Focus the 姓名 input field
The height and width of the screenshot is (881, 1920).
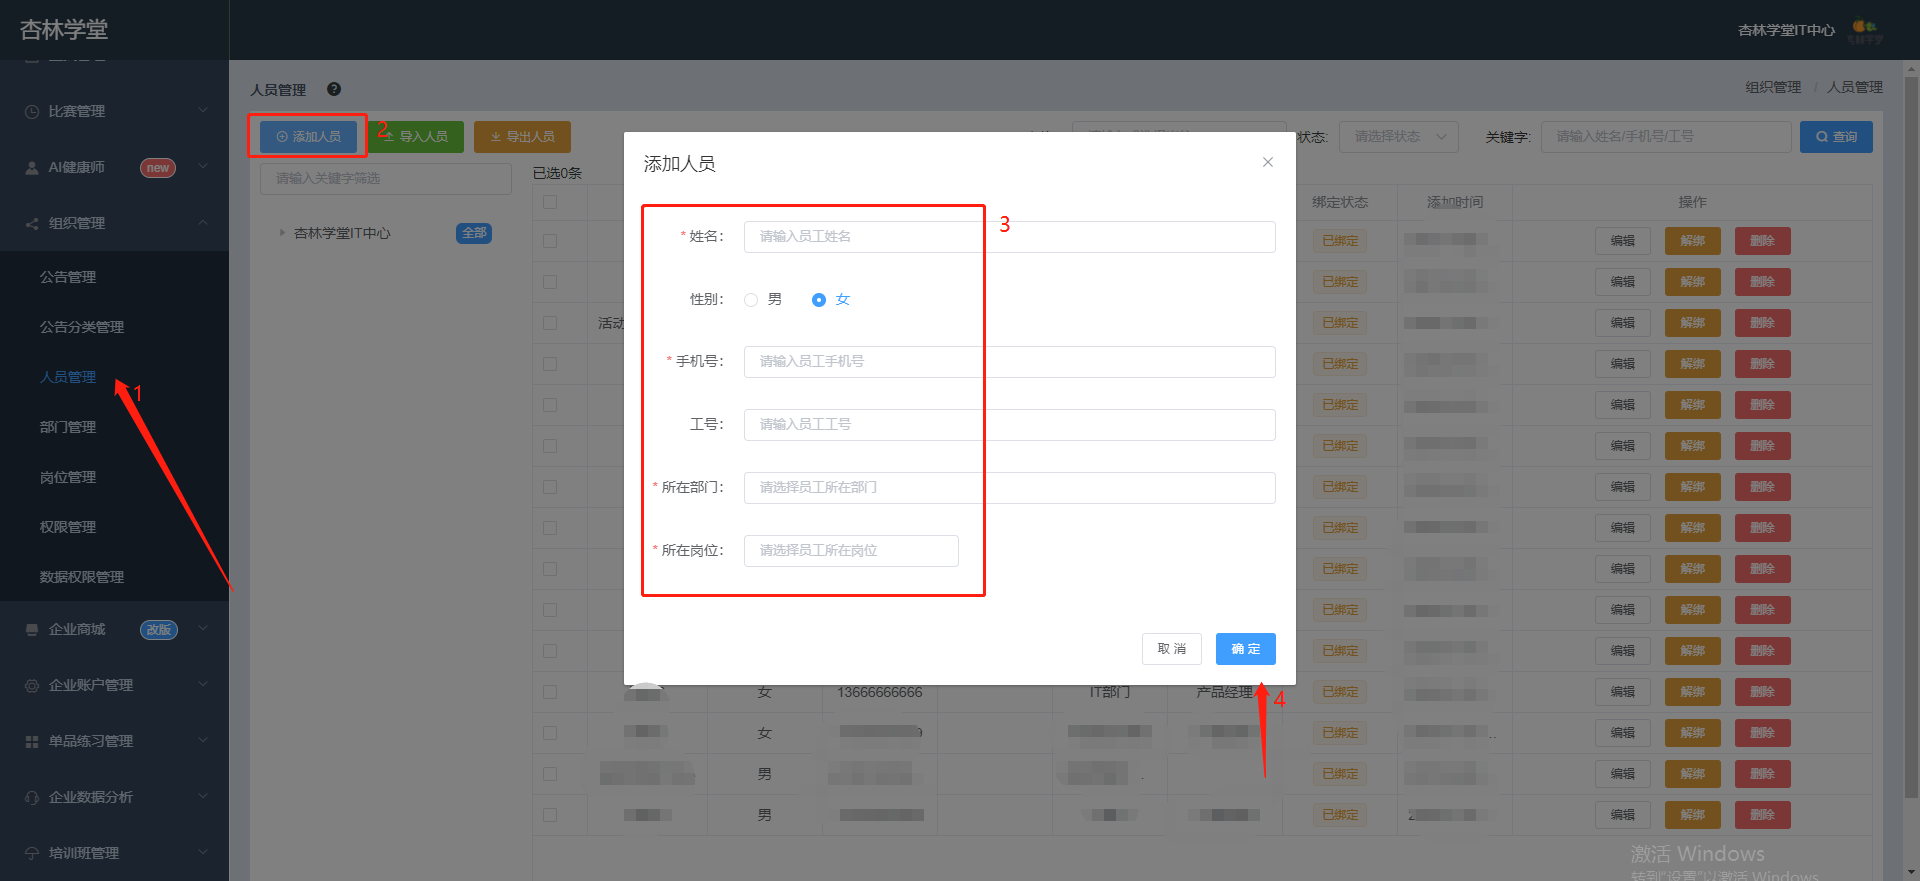point(1010,237)
